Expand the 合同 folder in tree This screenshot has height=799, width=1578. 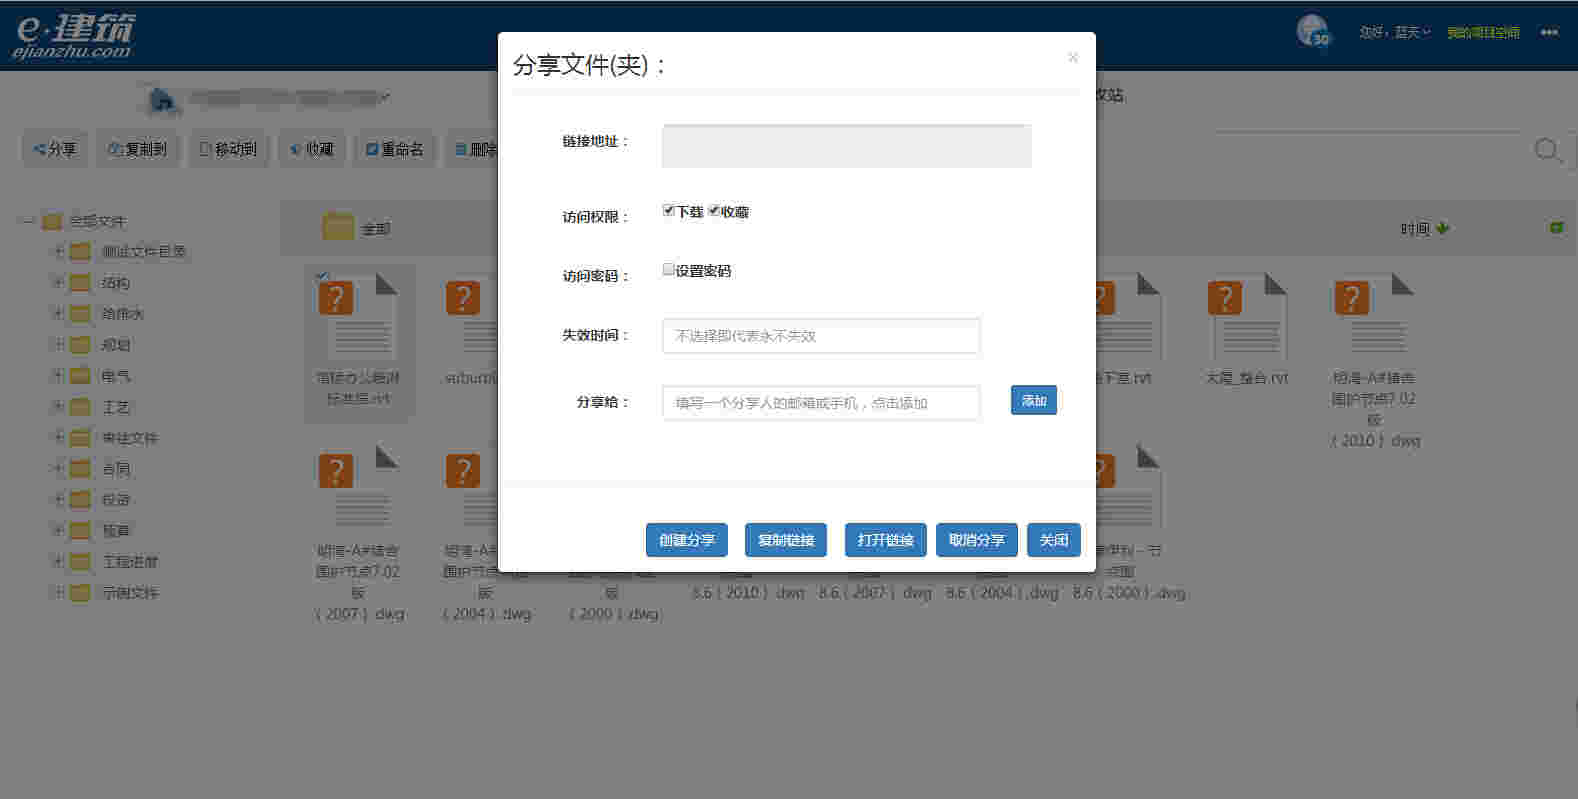coord(58,469)
